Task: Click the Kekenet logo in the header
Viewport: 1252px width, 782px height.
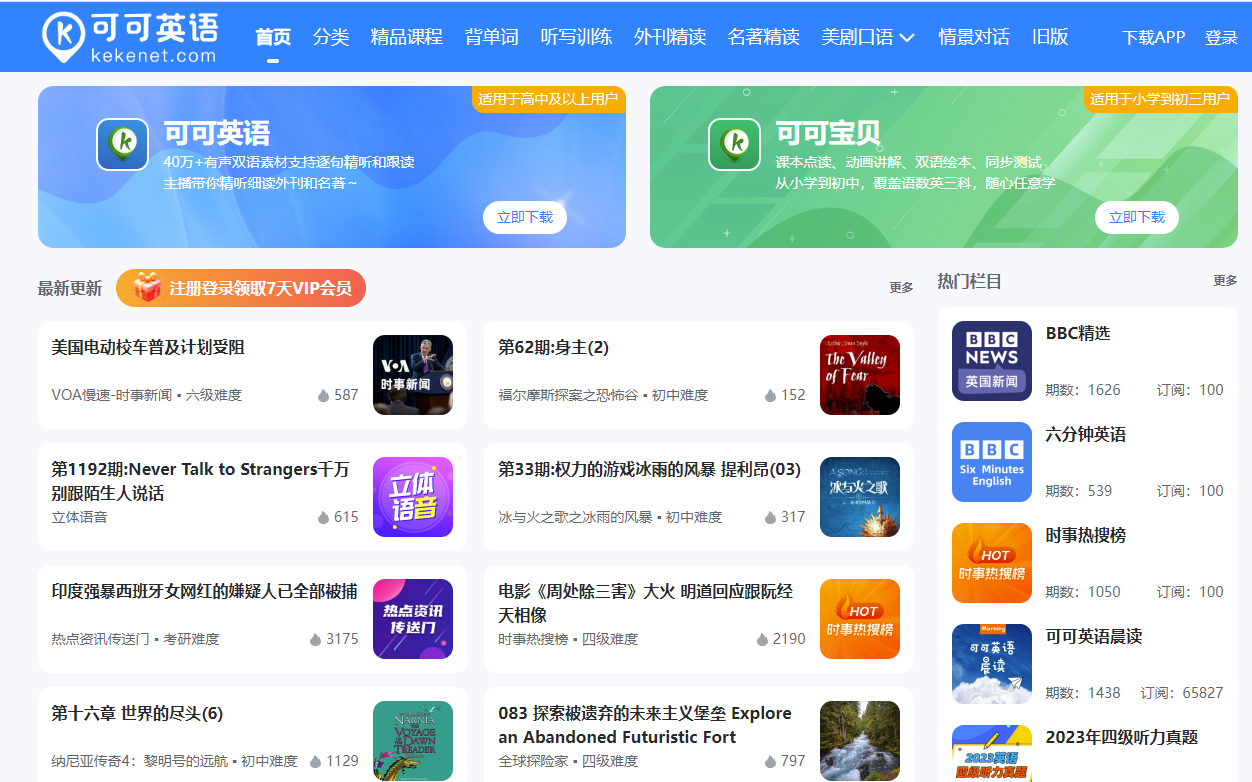Action: point(130,36)
